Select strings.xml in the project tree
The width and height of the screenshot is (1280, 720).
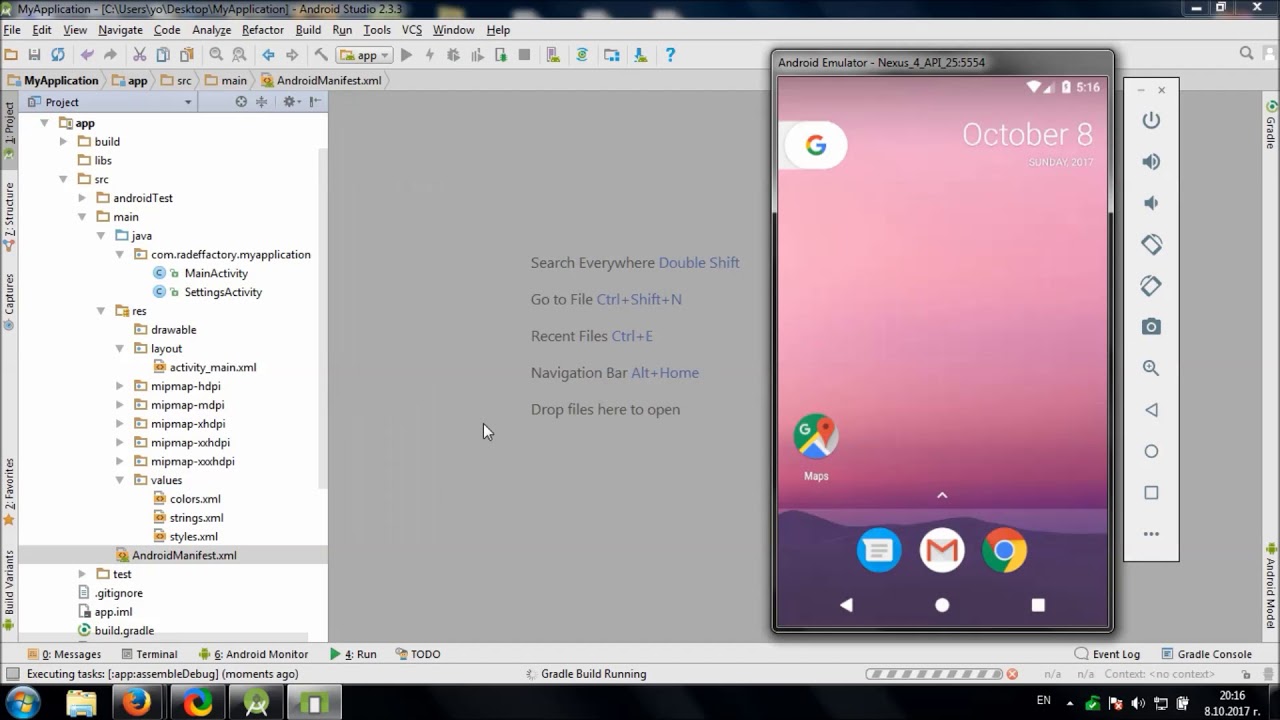tap(196, 518)
